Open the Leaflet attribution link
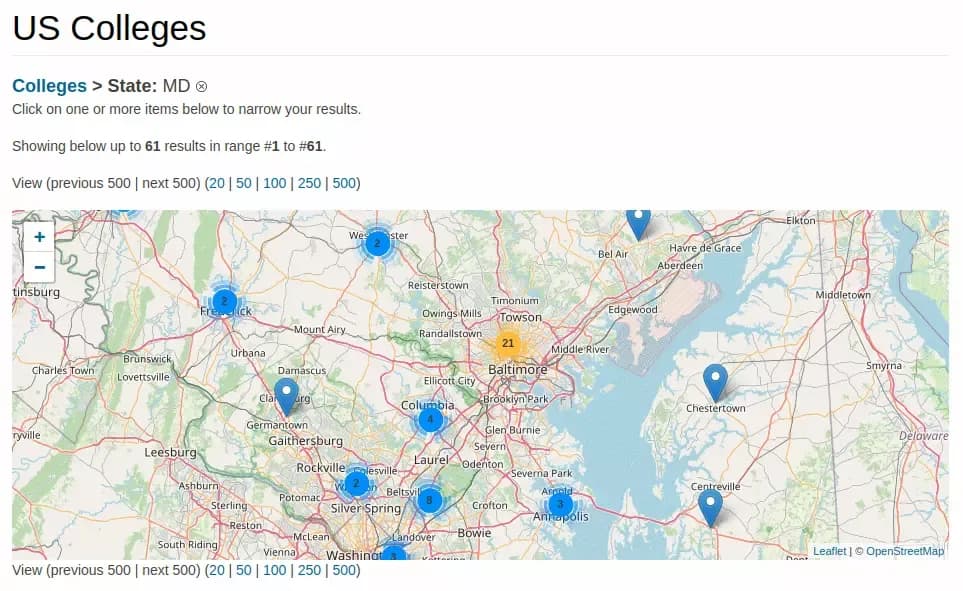 829,550
